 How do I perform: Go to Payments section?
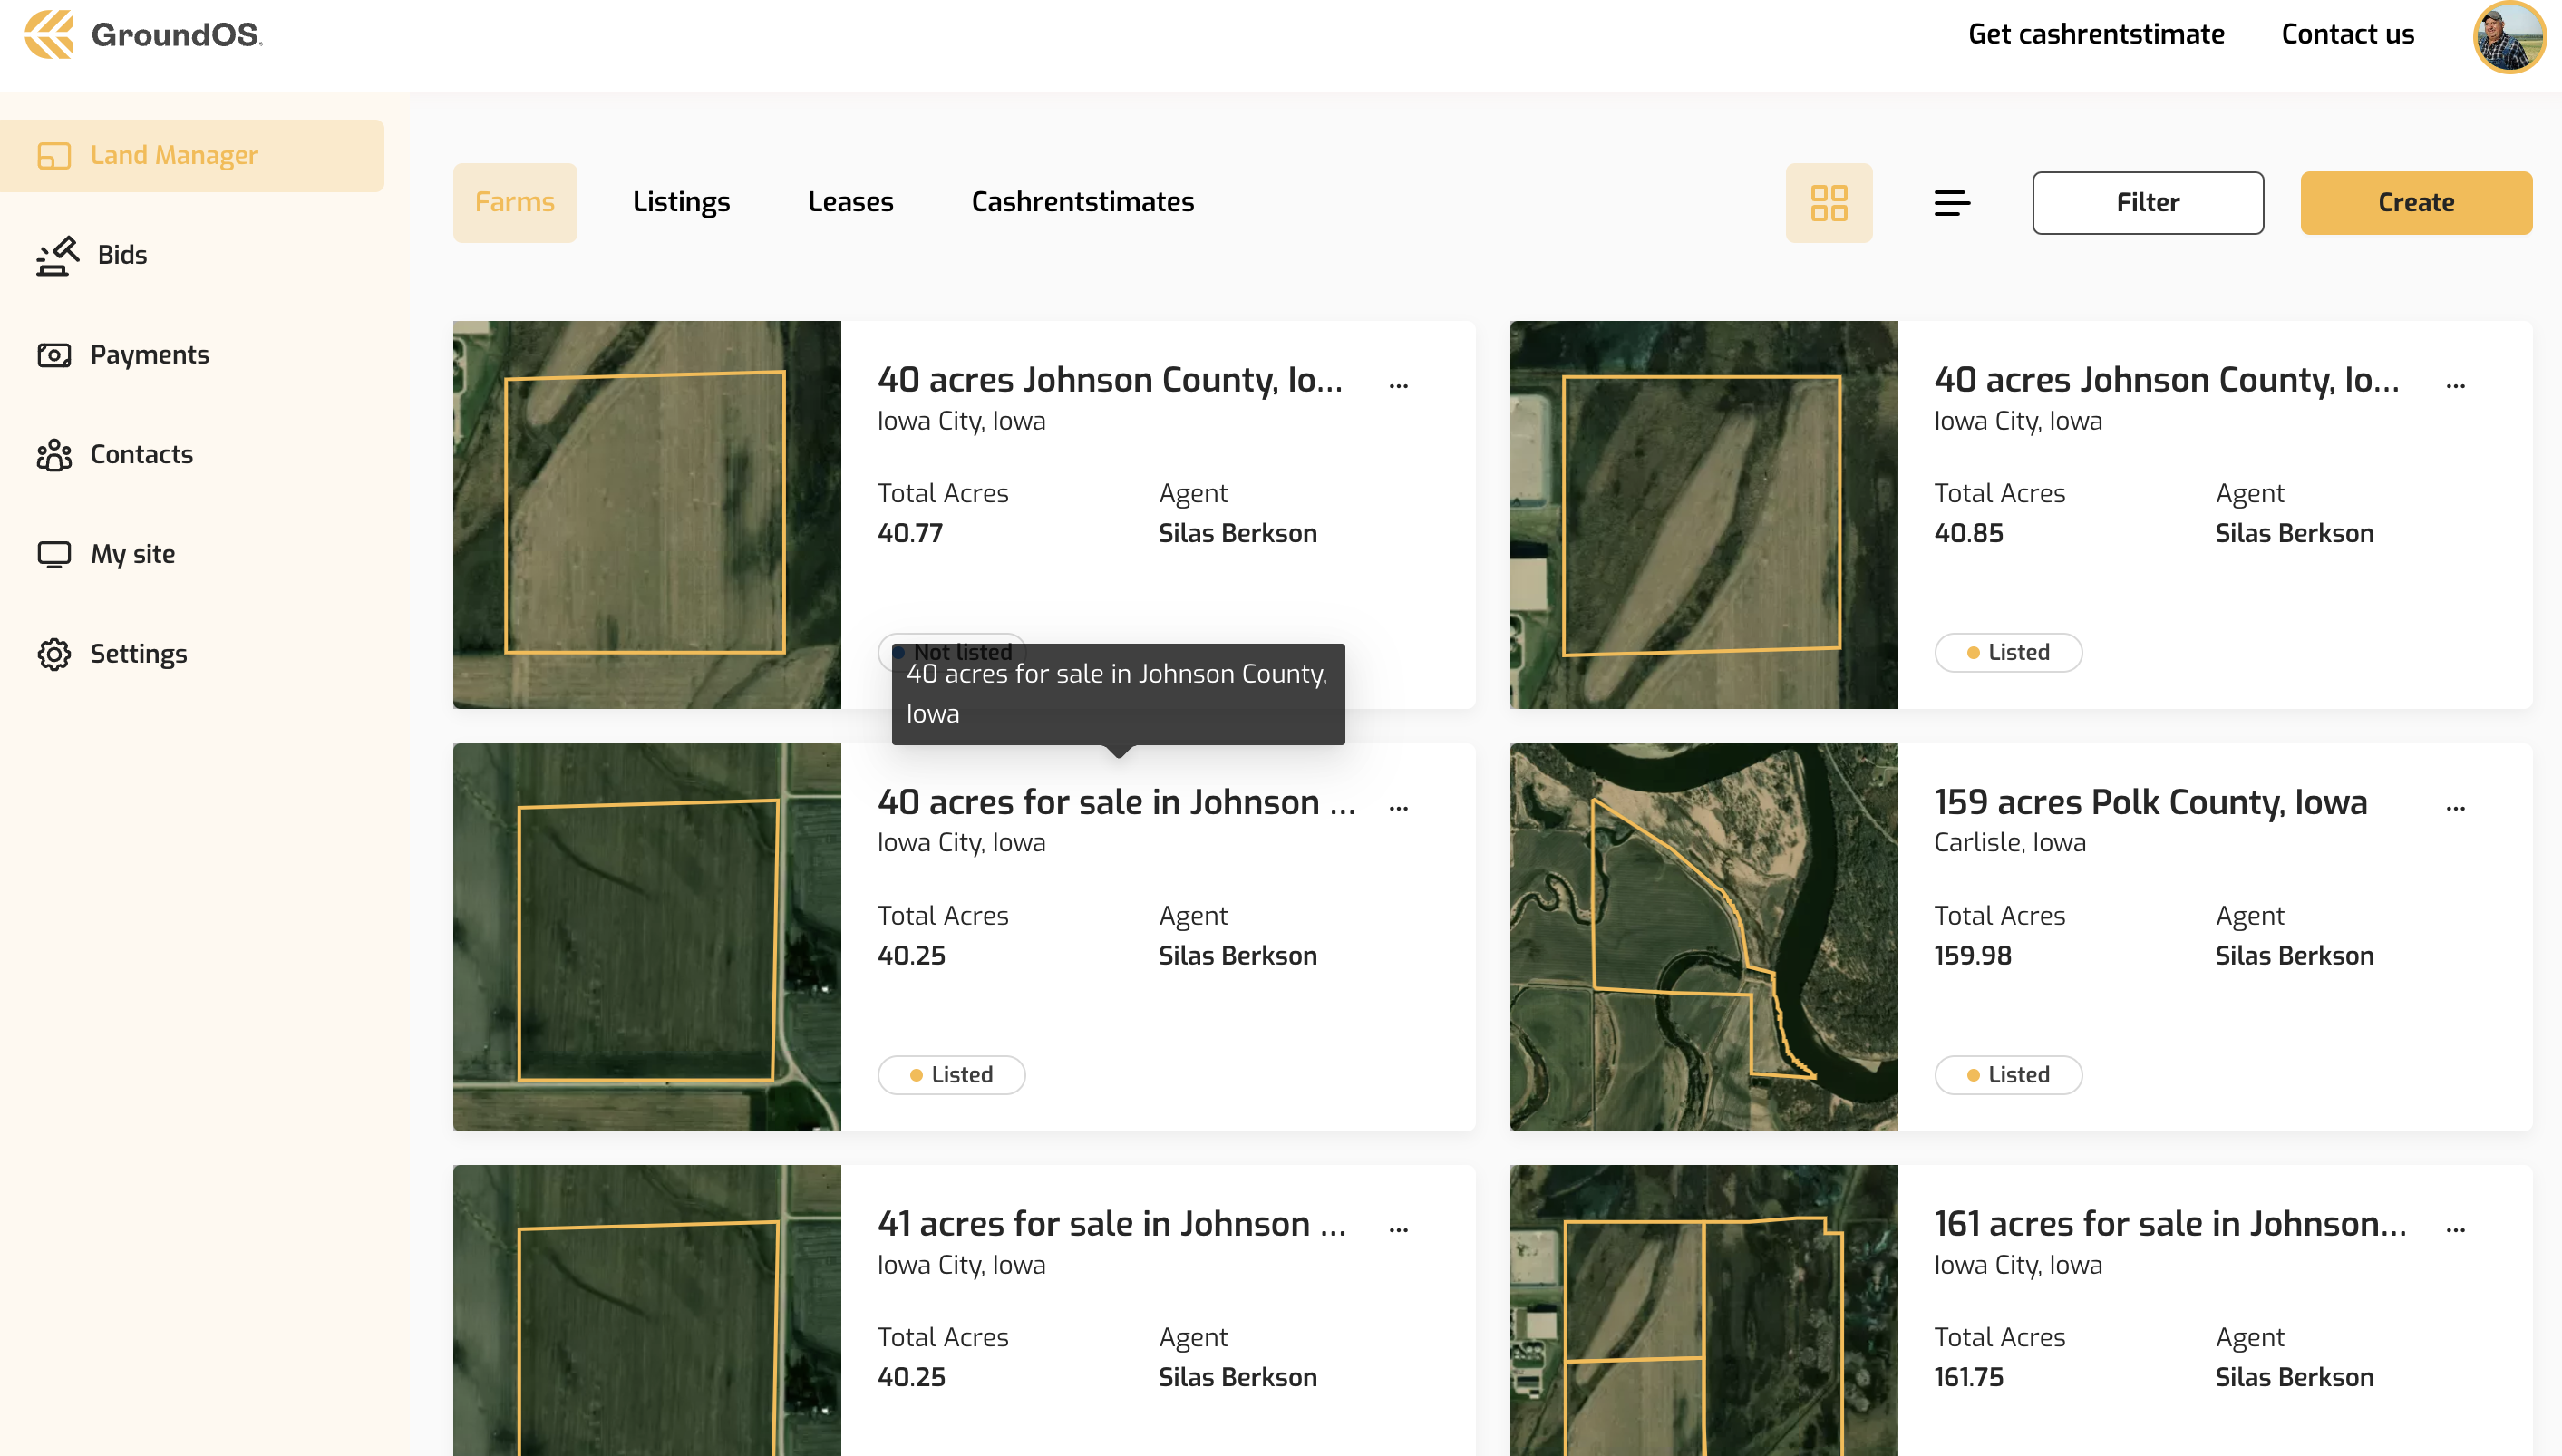(x=149, y=355)
